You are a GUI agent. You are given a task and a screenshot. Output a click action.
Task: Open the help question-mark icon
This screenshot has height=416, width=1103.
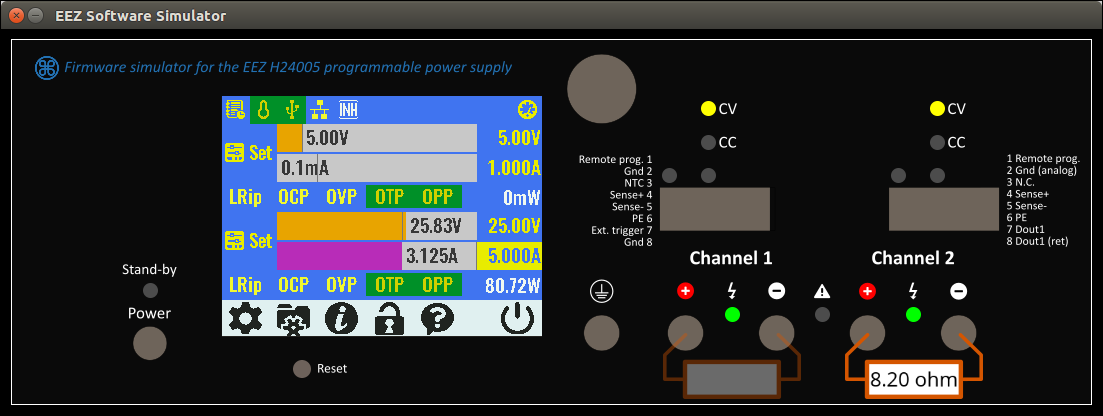tap(437, 319)
